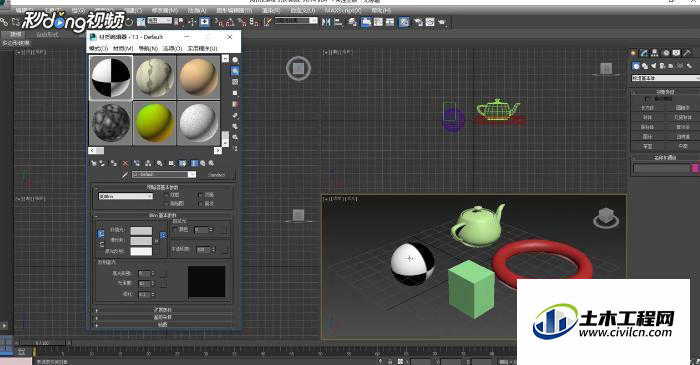Open the Utilities menu in Material Editor
The image size is (700, 365).
[202, 48]
